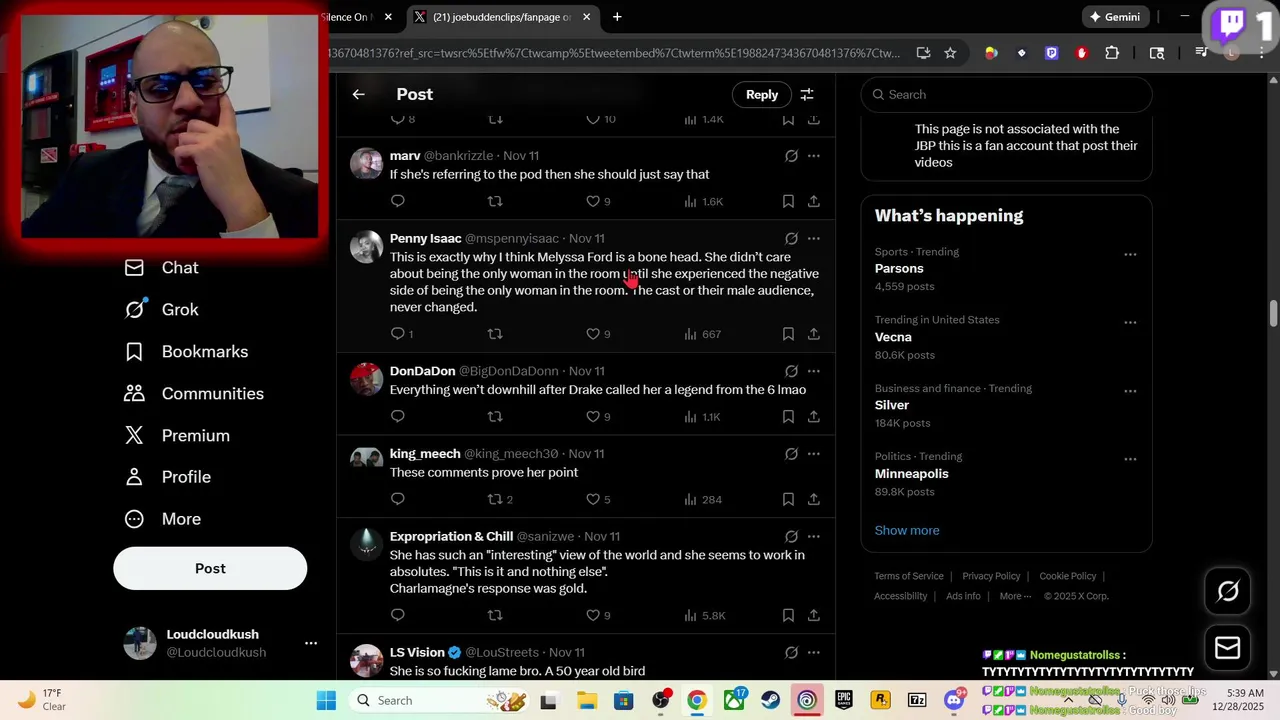Bookmark king_meech's comment
This screenshot has height=720, width=1280.
[788, 499]
